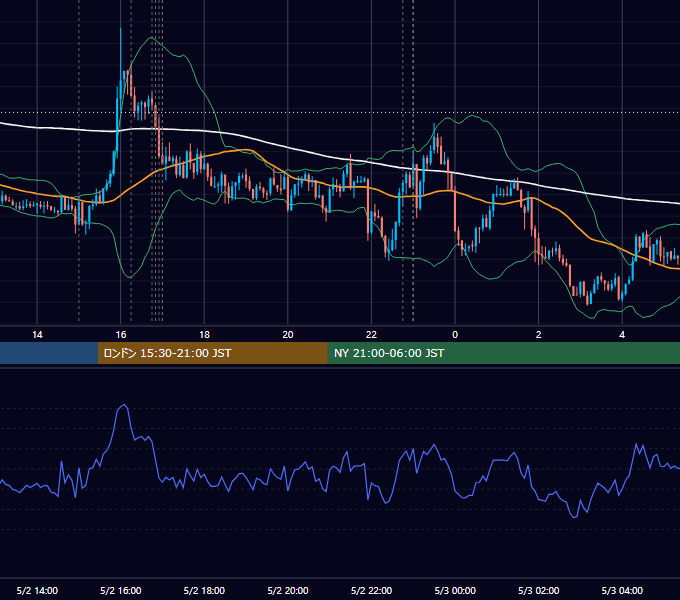Click the 5/2 20:00 date label
Screen dimensions: 680x600
288,590
